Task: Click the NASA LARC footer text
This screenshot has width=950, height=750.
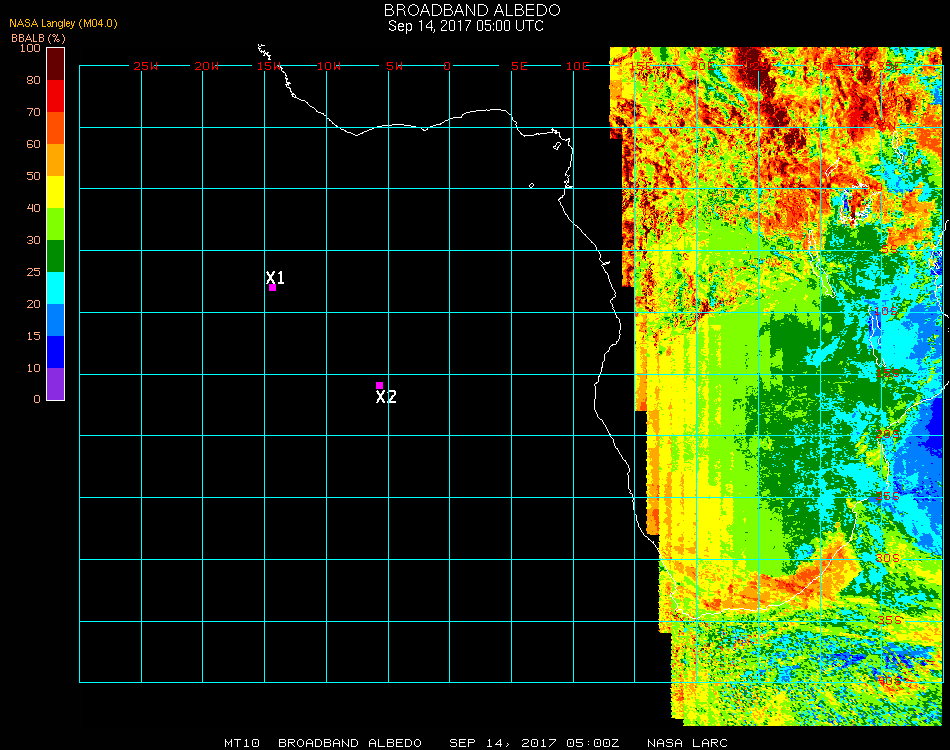Action: [x=687, y=743]
